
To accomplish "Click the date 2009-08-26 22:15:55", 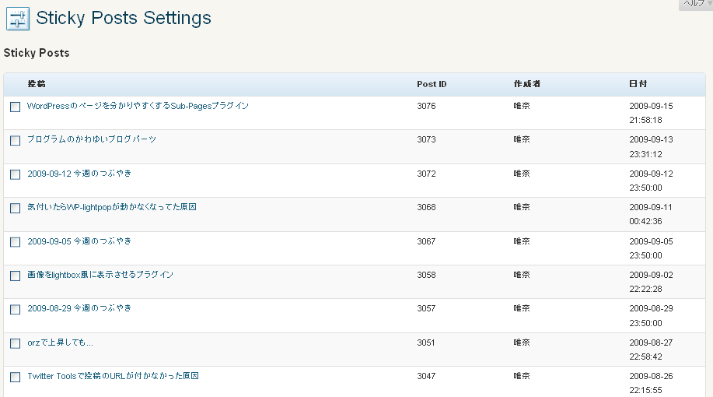I will (651, 383).
